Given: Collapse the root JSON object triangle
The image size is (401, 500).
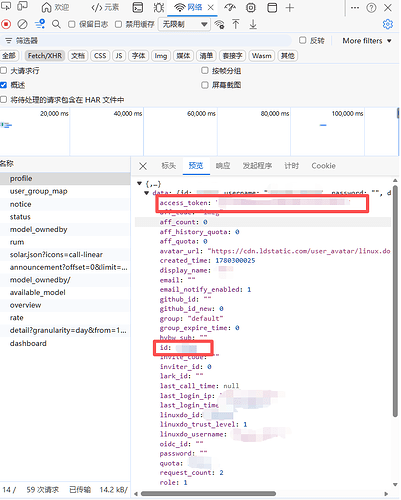Looking at the screenshot, I should coord(139,183).
